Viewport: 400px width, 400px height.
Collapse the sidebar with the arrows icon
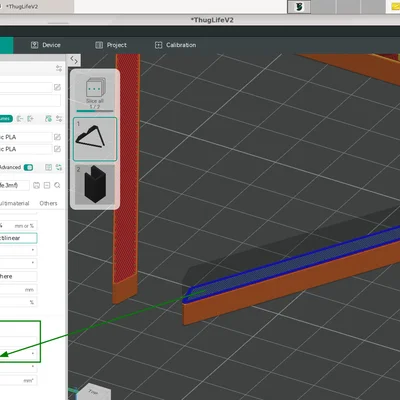[74, 60]
